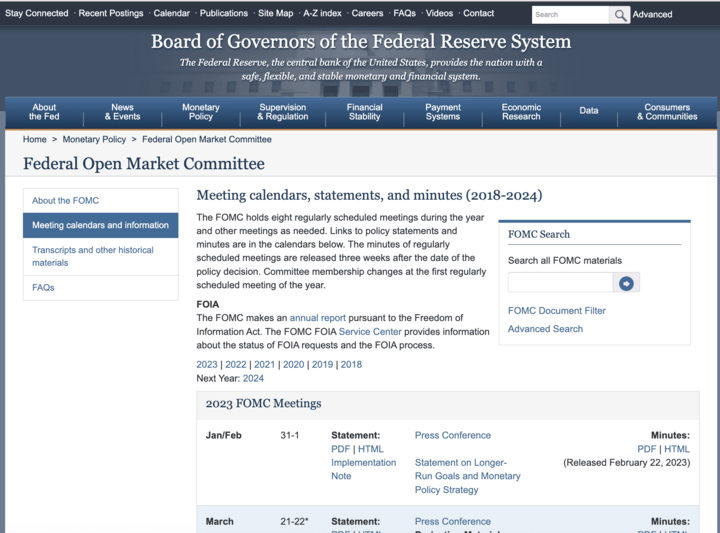Open the Videos link
This screenshot has width=720, height=533.
439,13
